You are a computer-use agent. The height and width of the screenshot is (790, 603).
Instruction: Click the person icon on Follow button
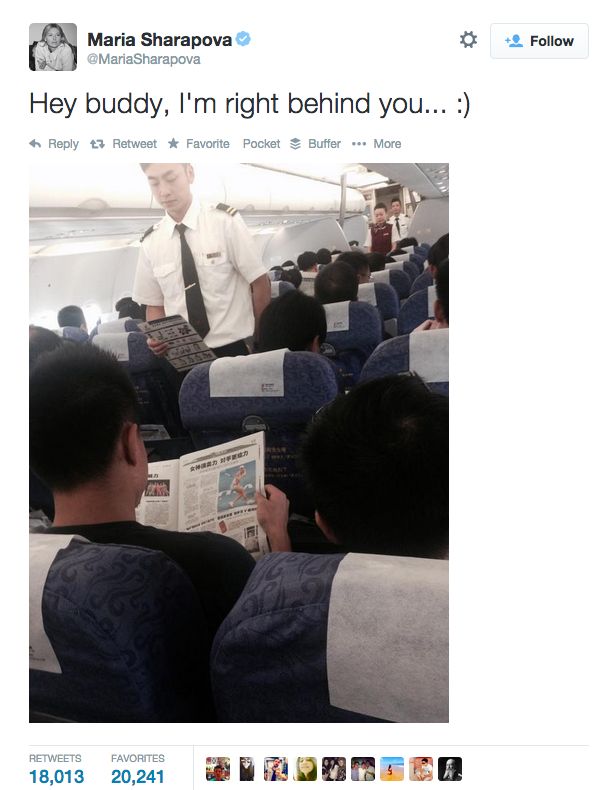[514, 41]
